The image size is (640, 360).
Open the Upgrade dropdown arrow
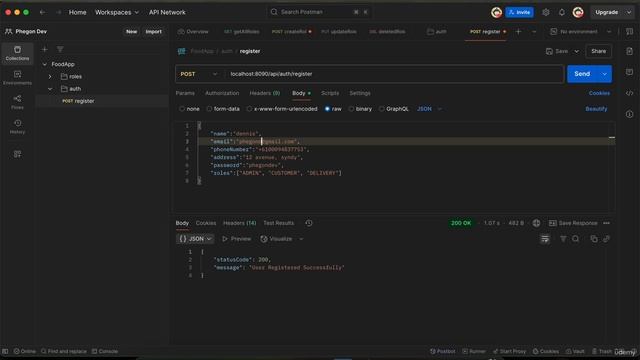[629, 12]
